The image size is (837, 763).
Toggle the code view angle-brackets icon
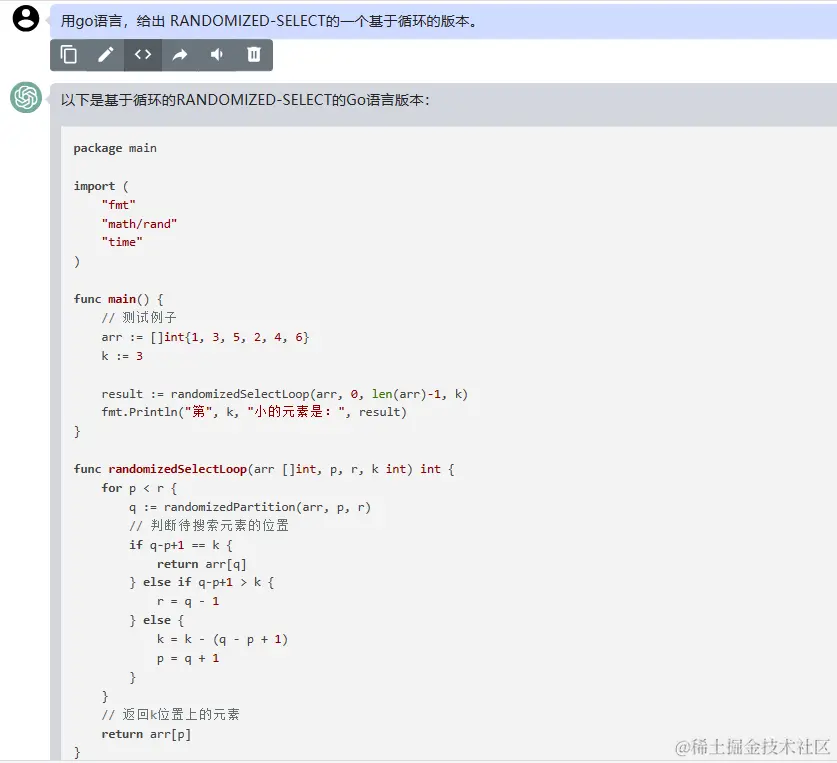(143, 54)
